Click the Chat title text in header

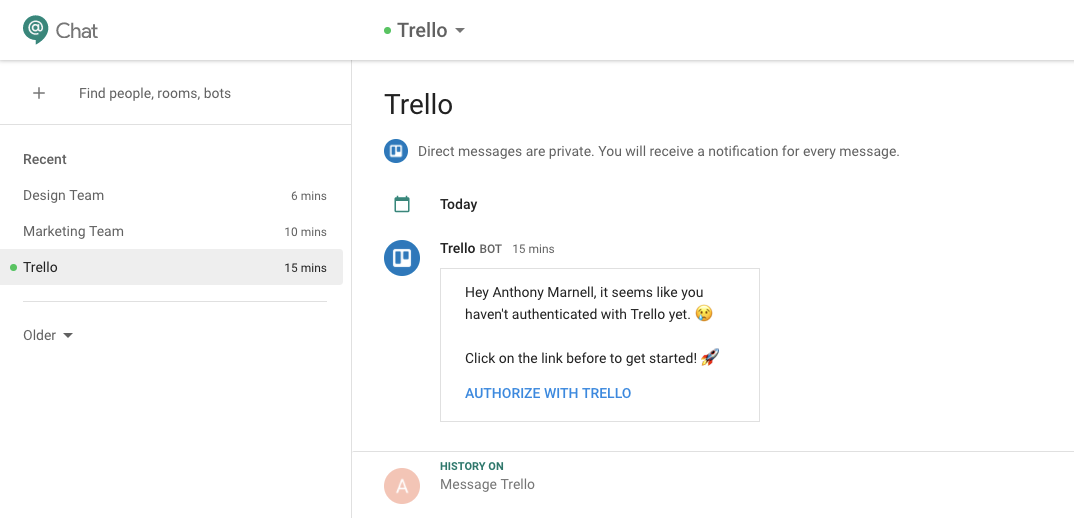(x=77, y=31)
